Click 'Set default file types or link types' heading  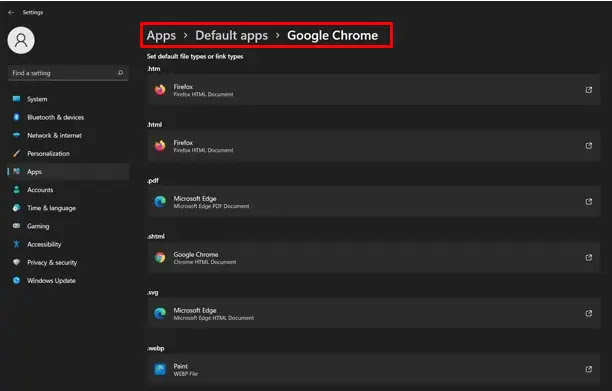tap(195, 57)
